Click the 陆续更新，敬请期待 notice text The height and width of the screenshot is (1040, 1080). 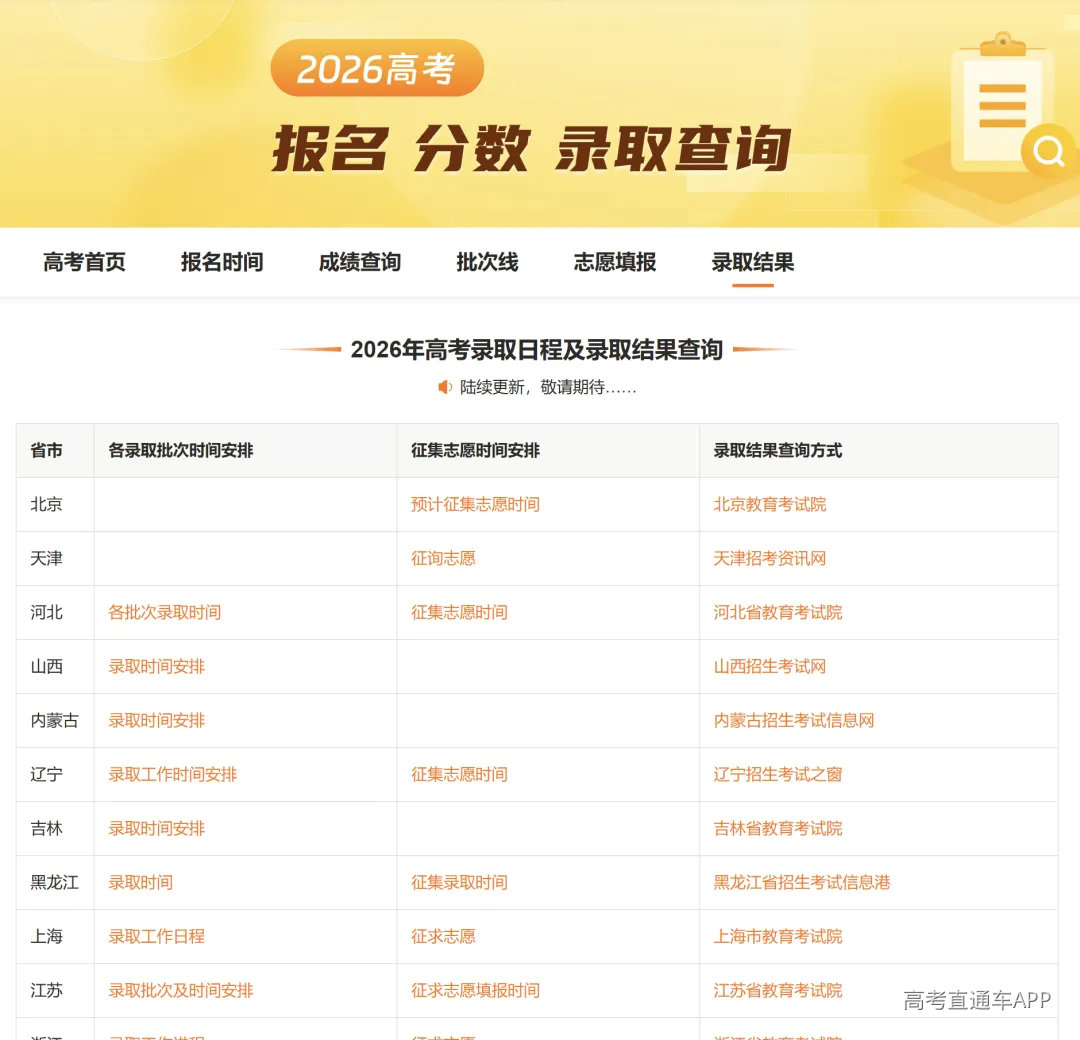[x=548, y=387]
